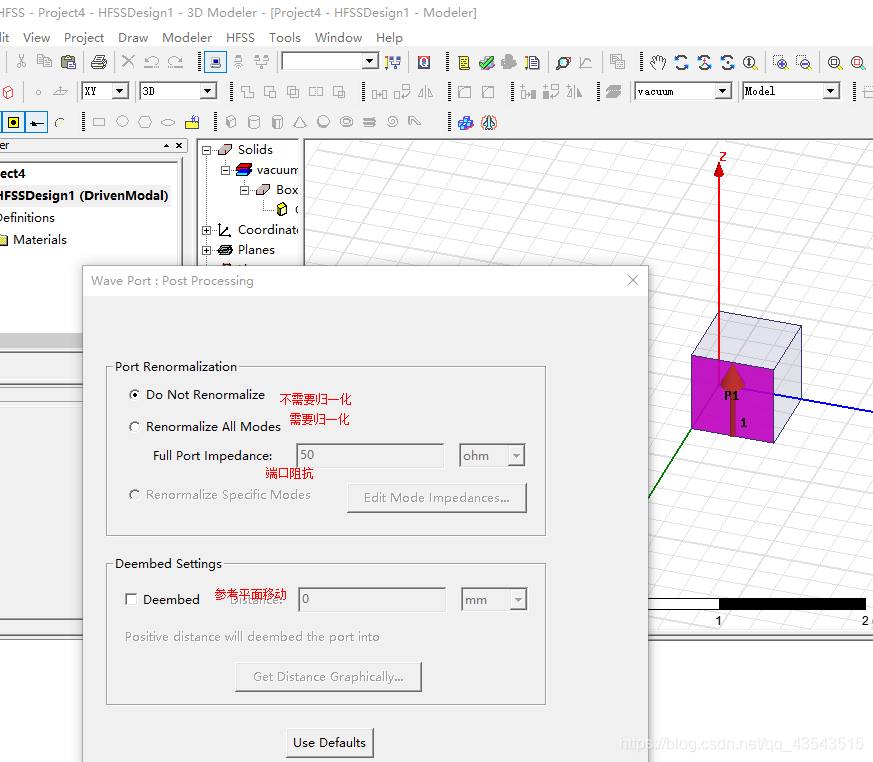The height and width of the screenshot is (762, 873).
Task: Open the Model selection dropdown
Action: coord(831,91)
